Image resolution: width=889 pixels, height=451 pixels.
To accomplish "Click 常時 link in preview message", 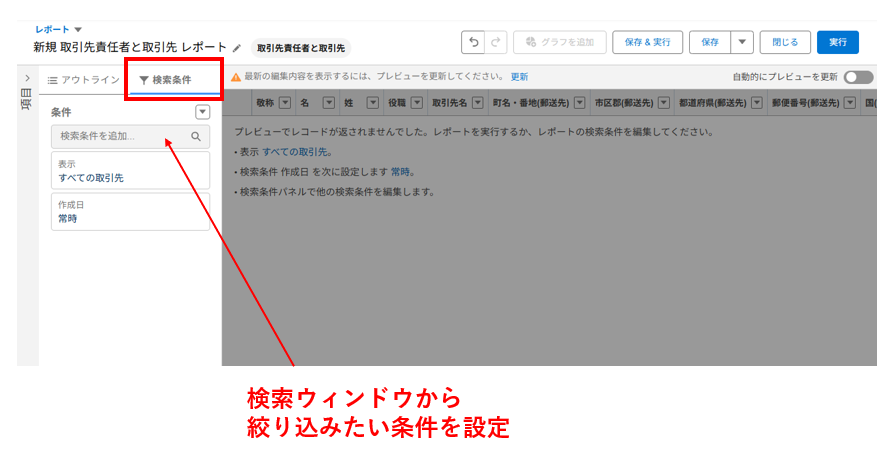I will pos(400,172).
